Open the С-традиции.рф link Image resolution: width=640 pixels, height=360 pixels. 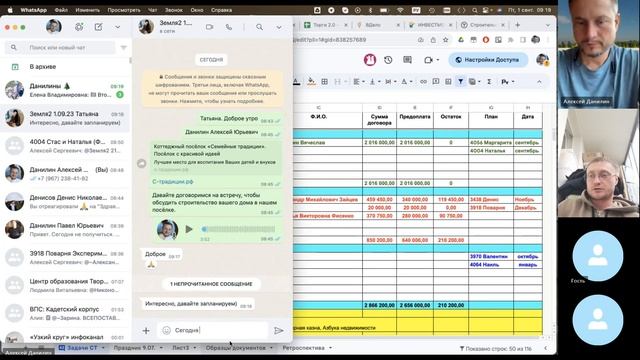[x=173, y=182]
